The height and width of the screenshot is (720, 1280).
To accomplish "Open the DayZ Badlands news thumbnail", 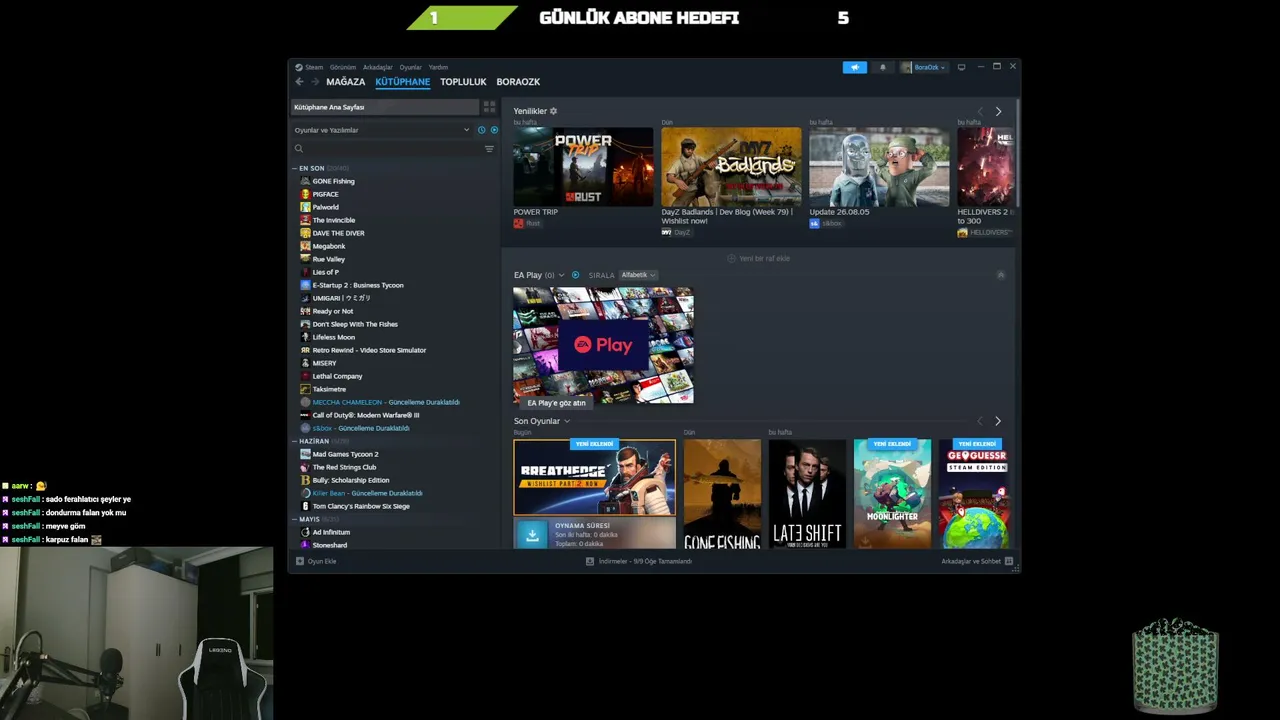I will [x=731, y=166].
